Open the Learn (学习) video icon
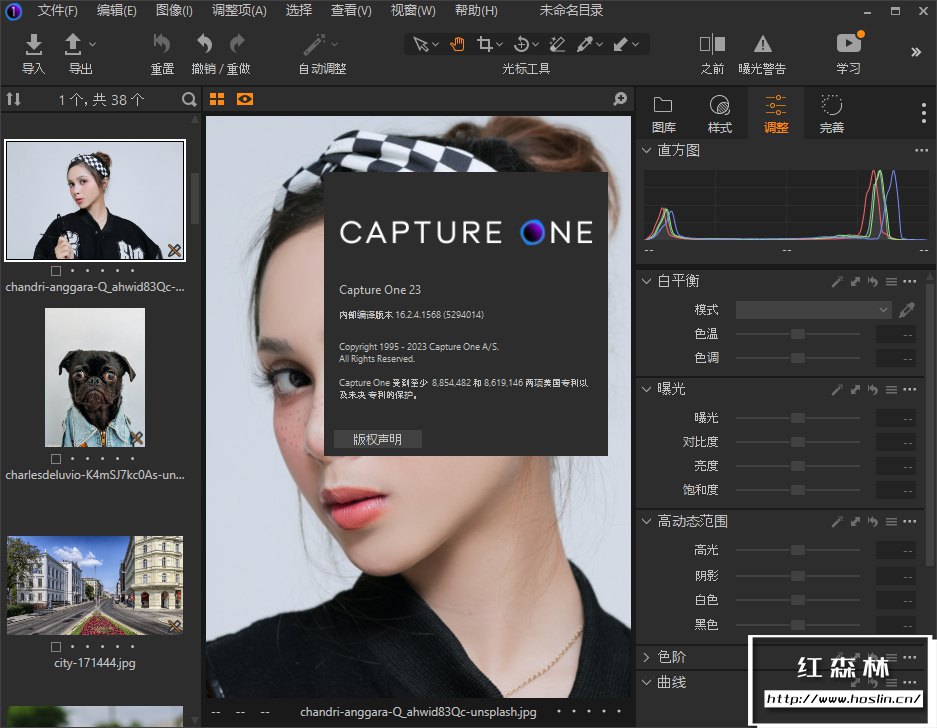This screenshot has width=937, height=728. pyautogui.click(x=848, y=44)
